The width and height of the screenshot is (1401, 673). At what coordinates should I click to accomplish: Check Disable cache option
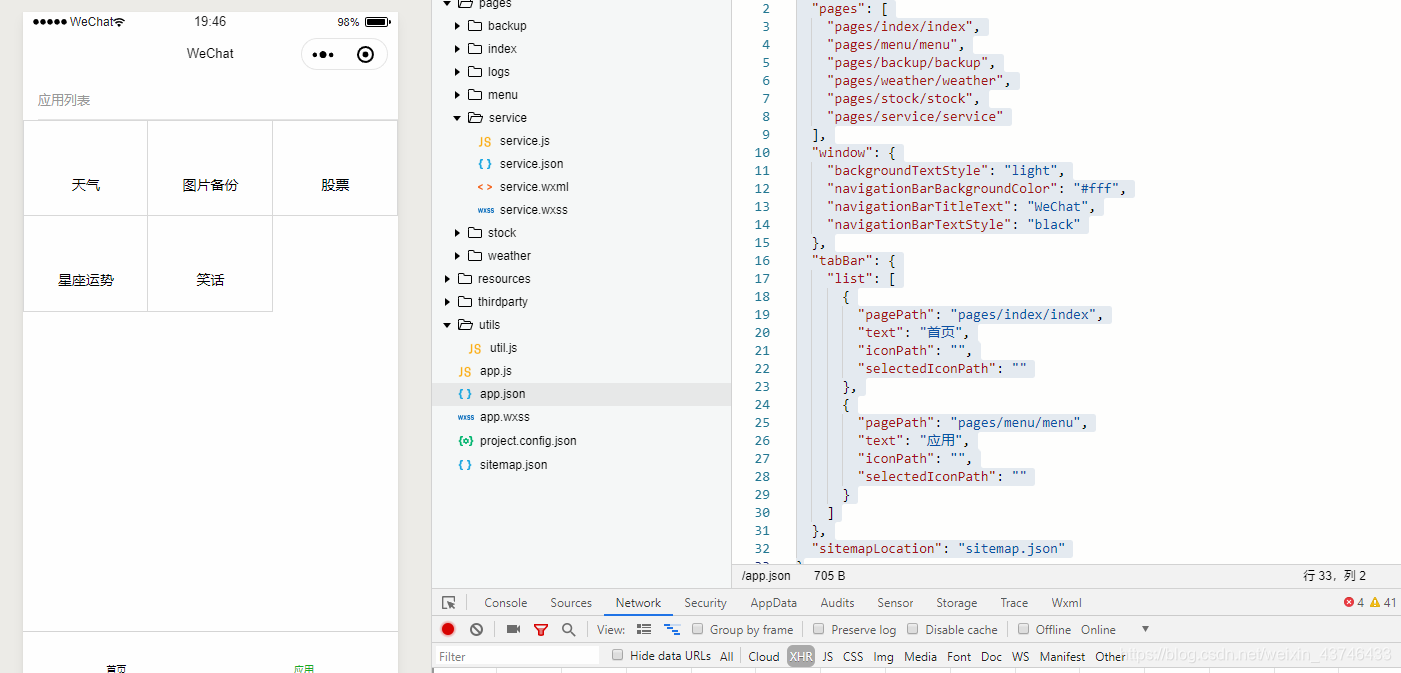click(913, 629)
